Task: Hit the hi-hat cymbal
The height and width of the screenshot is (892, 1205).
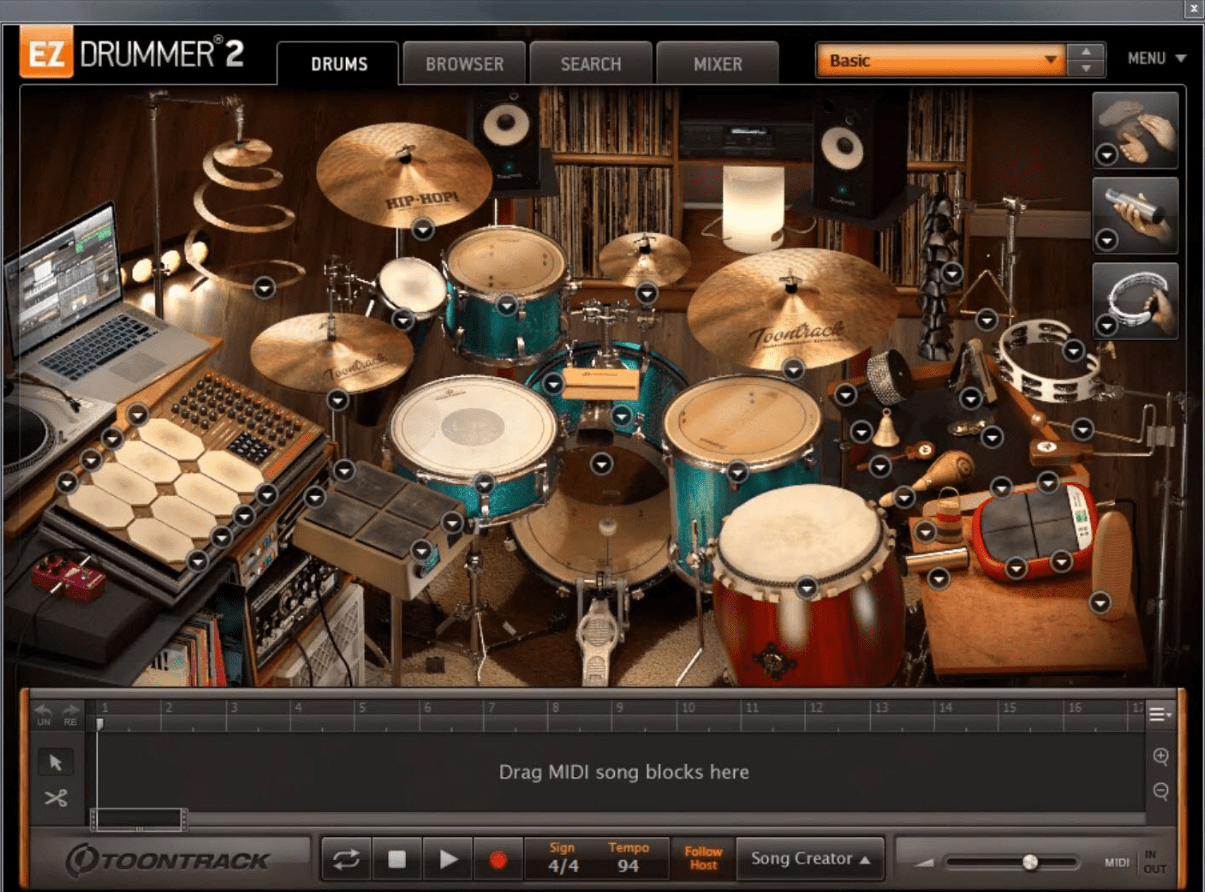Action: click(x=331, y=353)
